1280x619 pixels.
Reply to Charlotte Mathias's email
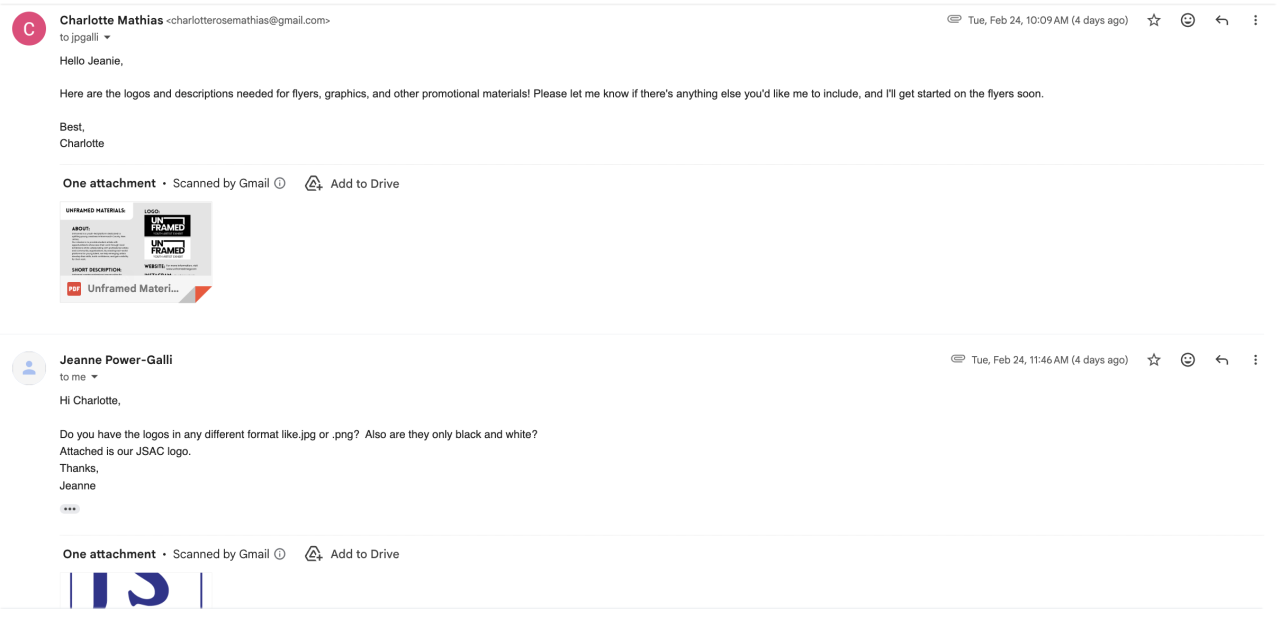point(1221,20)
